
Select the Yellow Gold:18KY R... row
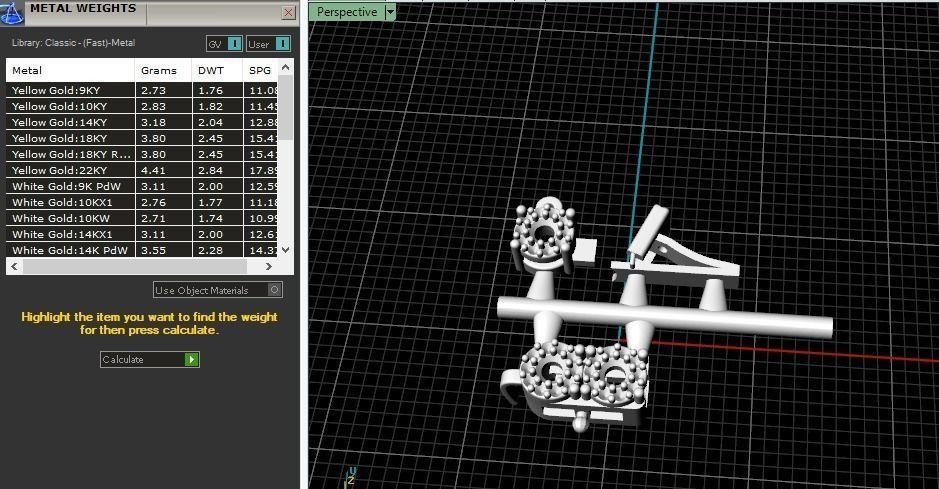142,154
